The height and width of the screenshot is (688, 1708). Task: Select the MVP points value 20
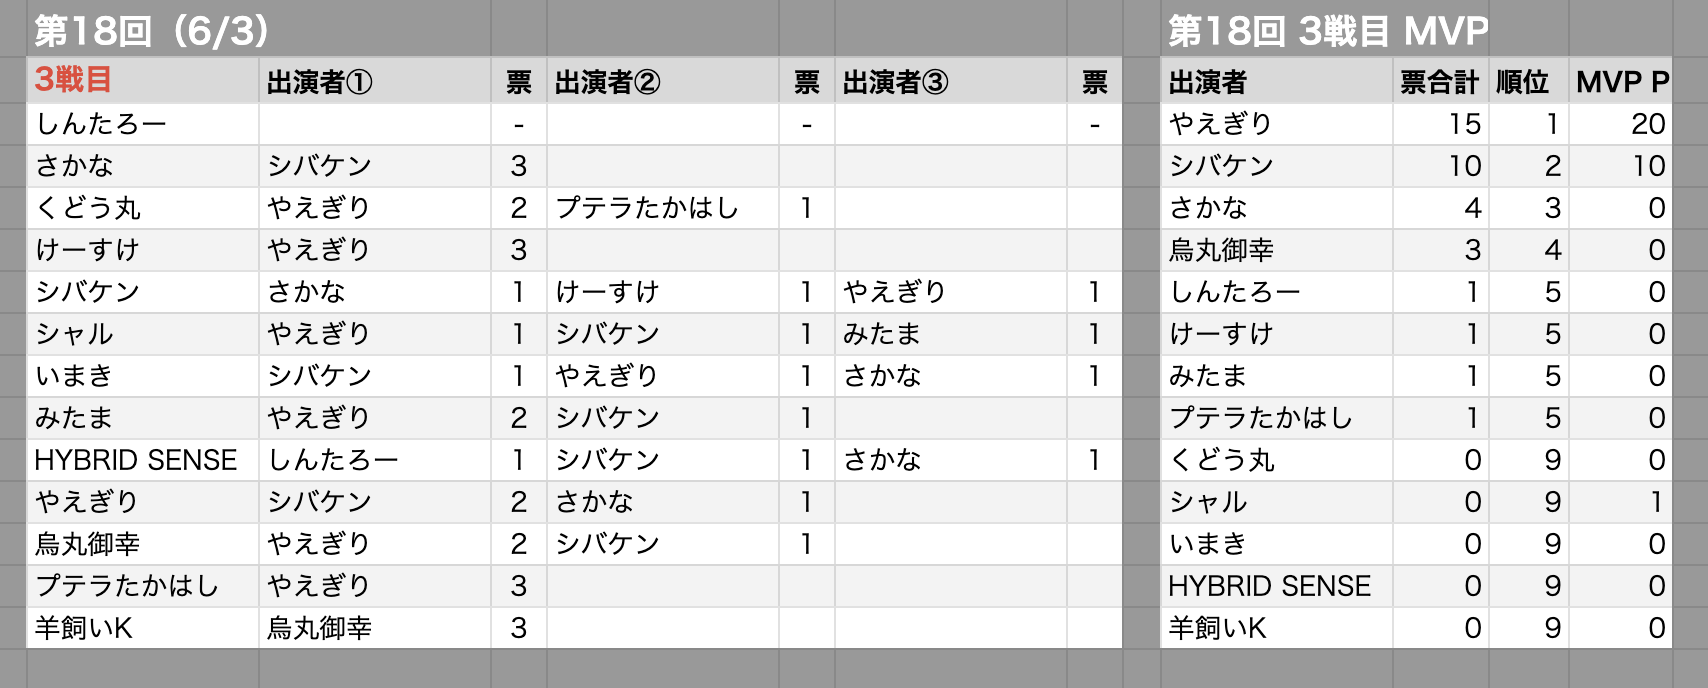click(1621, 124)
